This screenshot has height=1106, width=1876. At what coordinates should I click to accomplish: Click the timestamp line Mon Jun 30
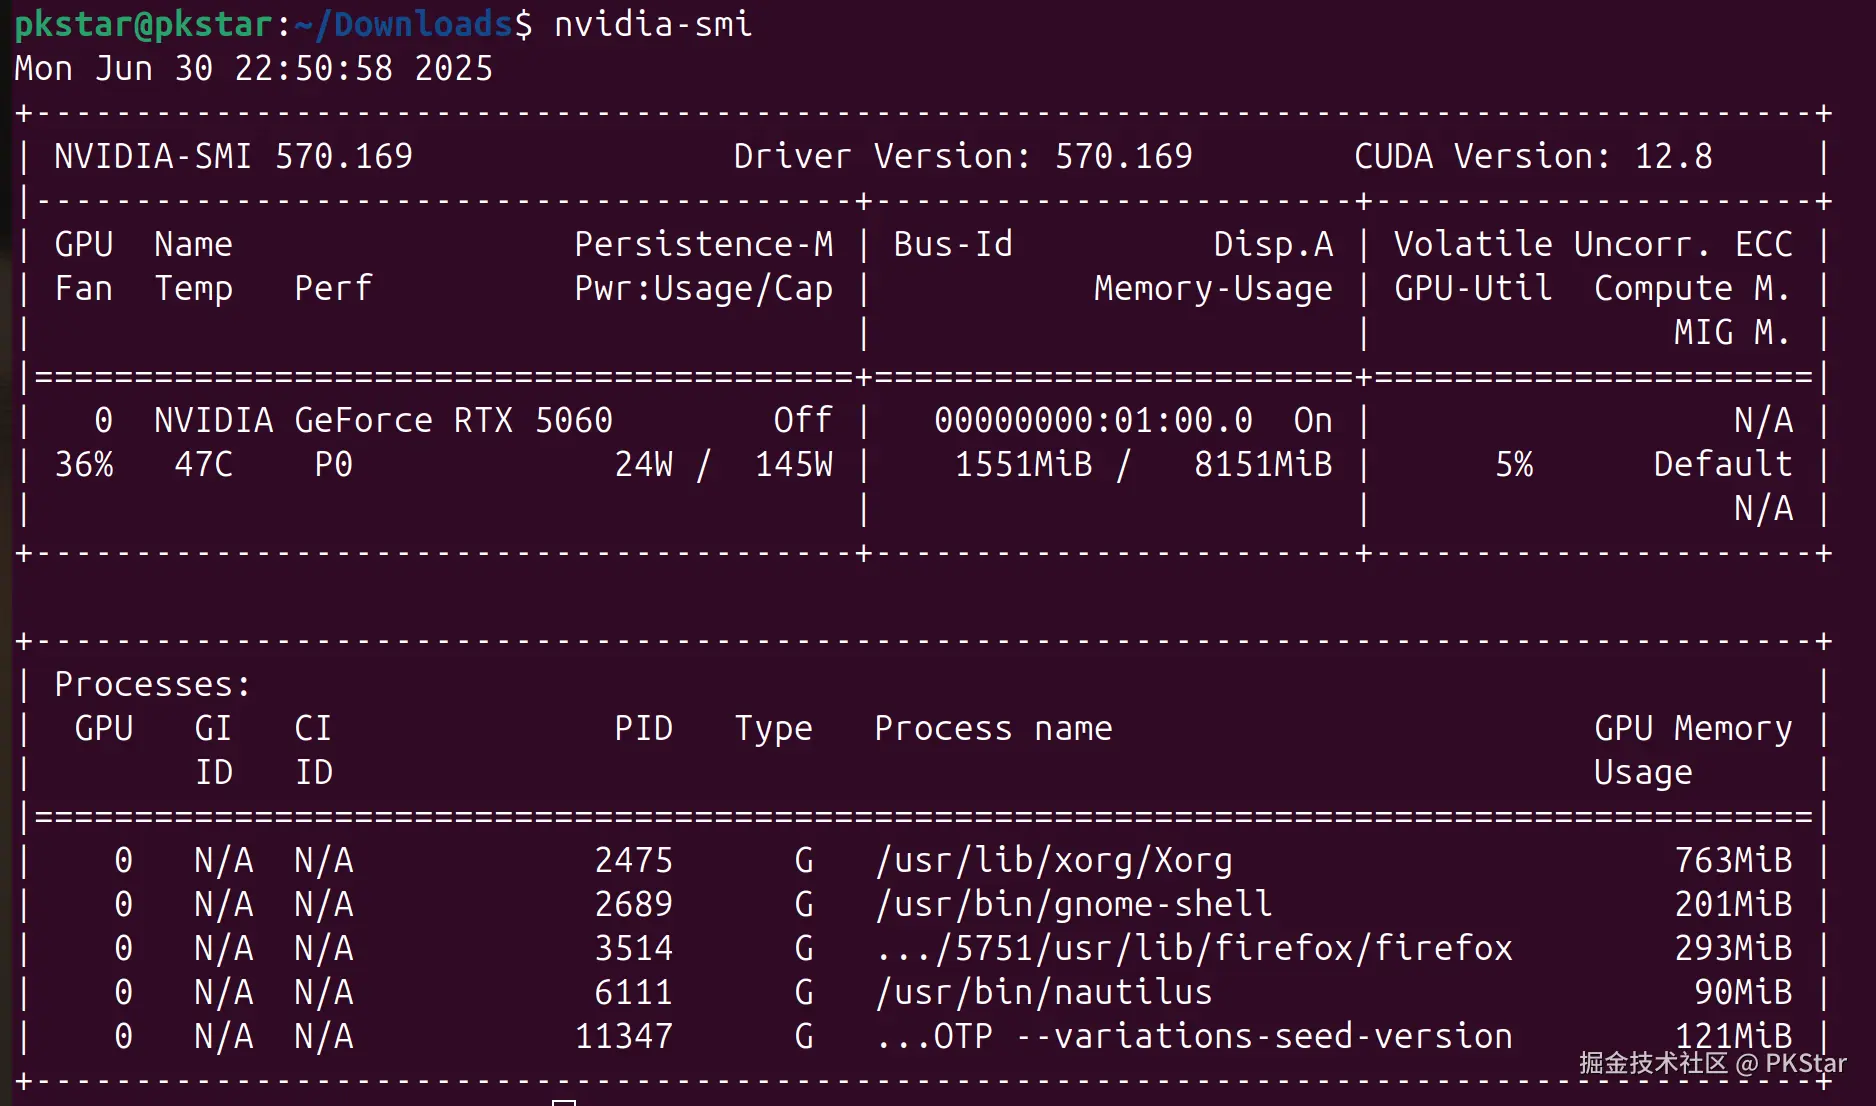253,68
